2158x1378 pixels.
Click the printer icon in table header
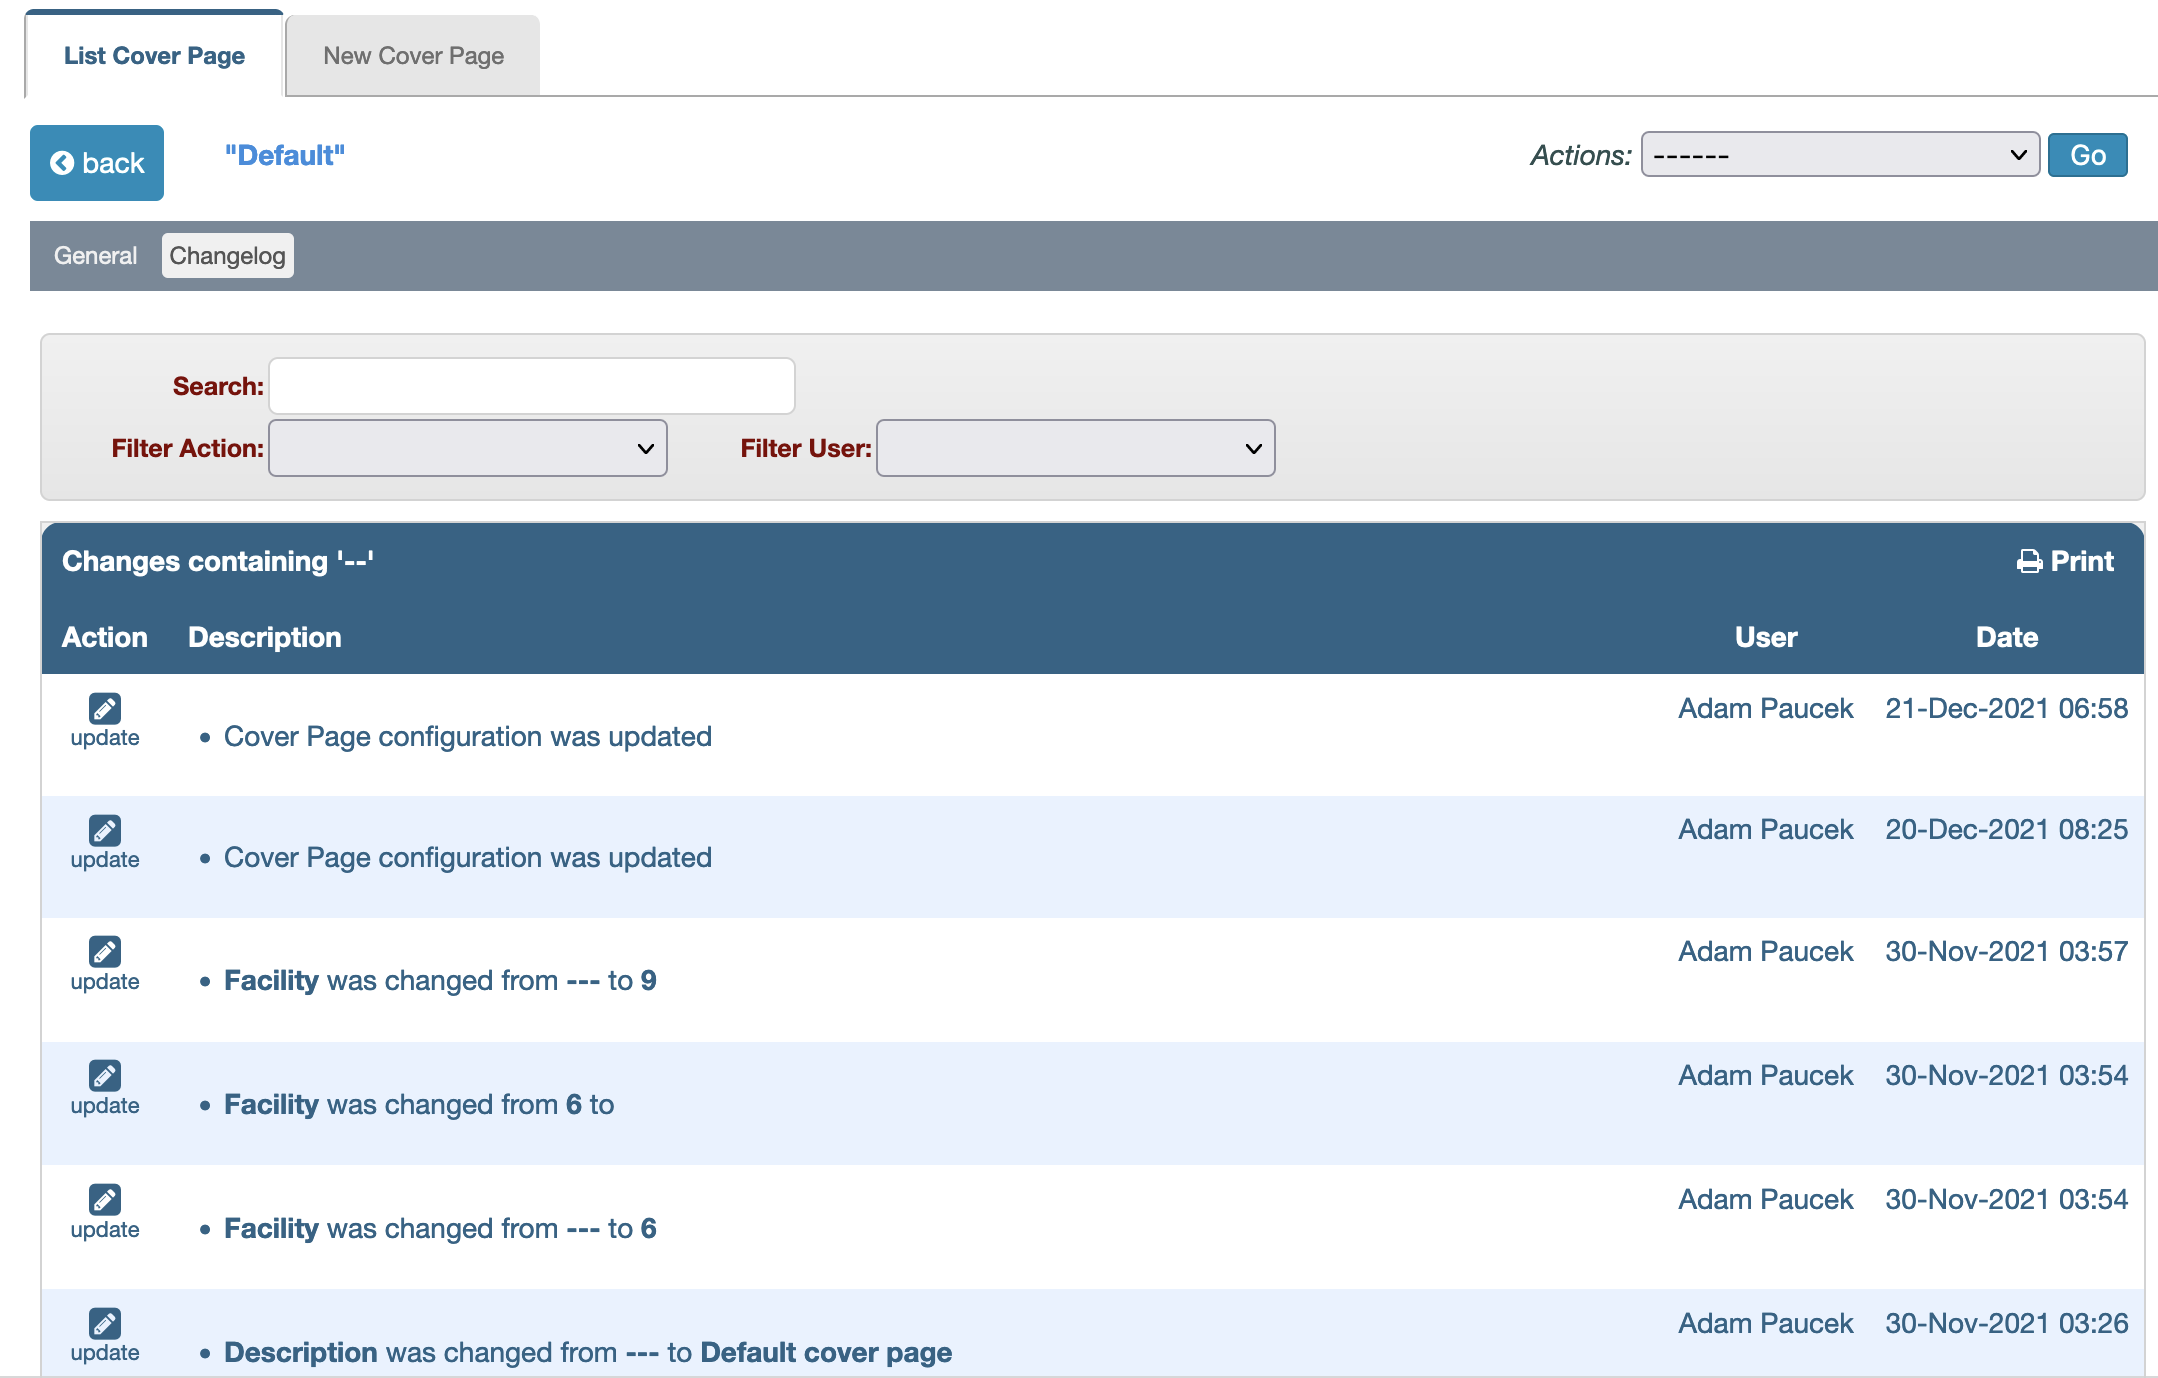click(2029, 562)
